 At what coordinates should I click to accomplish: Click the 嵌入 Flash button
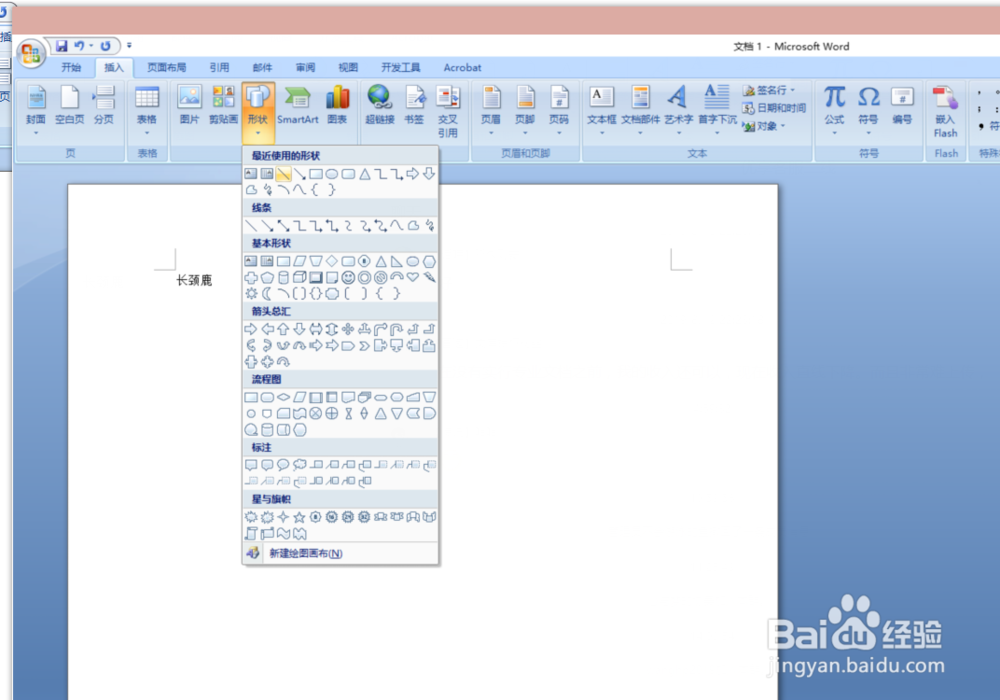pos(945,111)
